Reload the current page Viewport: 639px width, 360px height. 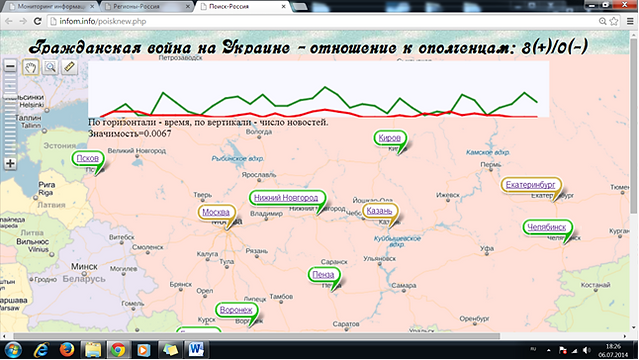point(37,21)
